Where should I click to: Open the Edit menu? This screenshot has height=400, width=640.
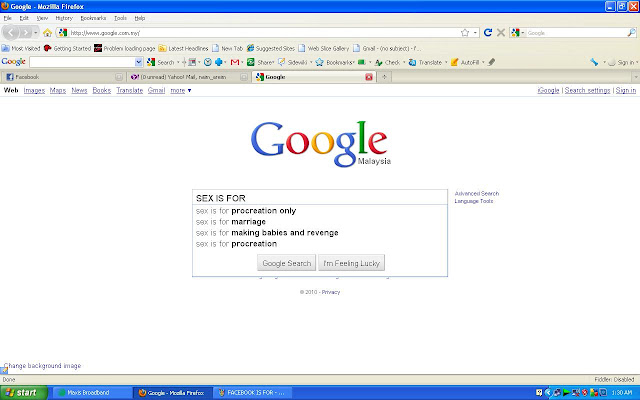coord(24,18)
